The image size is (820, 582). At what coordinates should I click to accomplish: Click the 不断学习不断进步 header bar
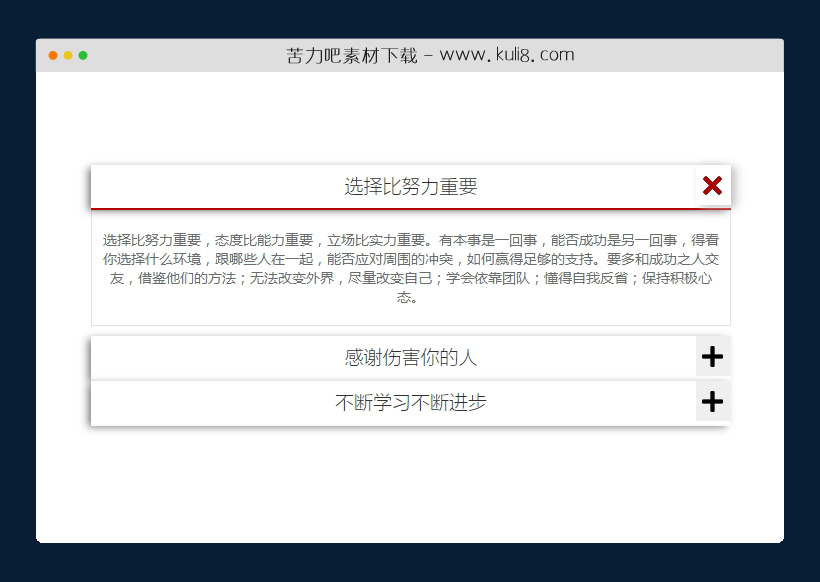pos(410,401)
